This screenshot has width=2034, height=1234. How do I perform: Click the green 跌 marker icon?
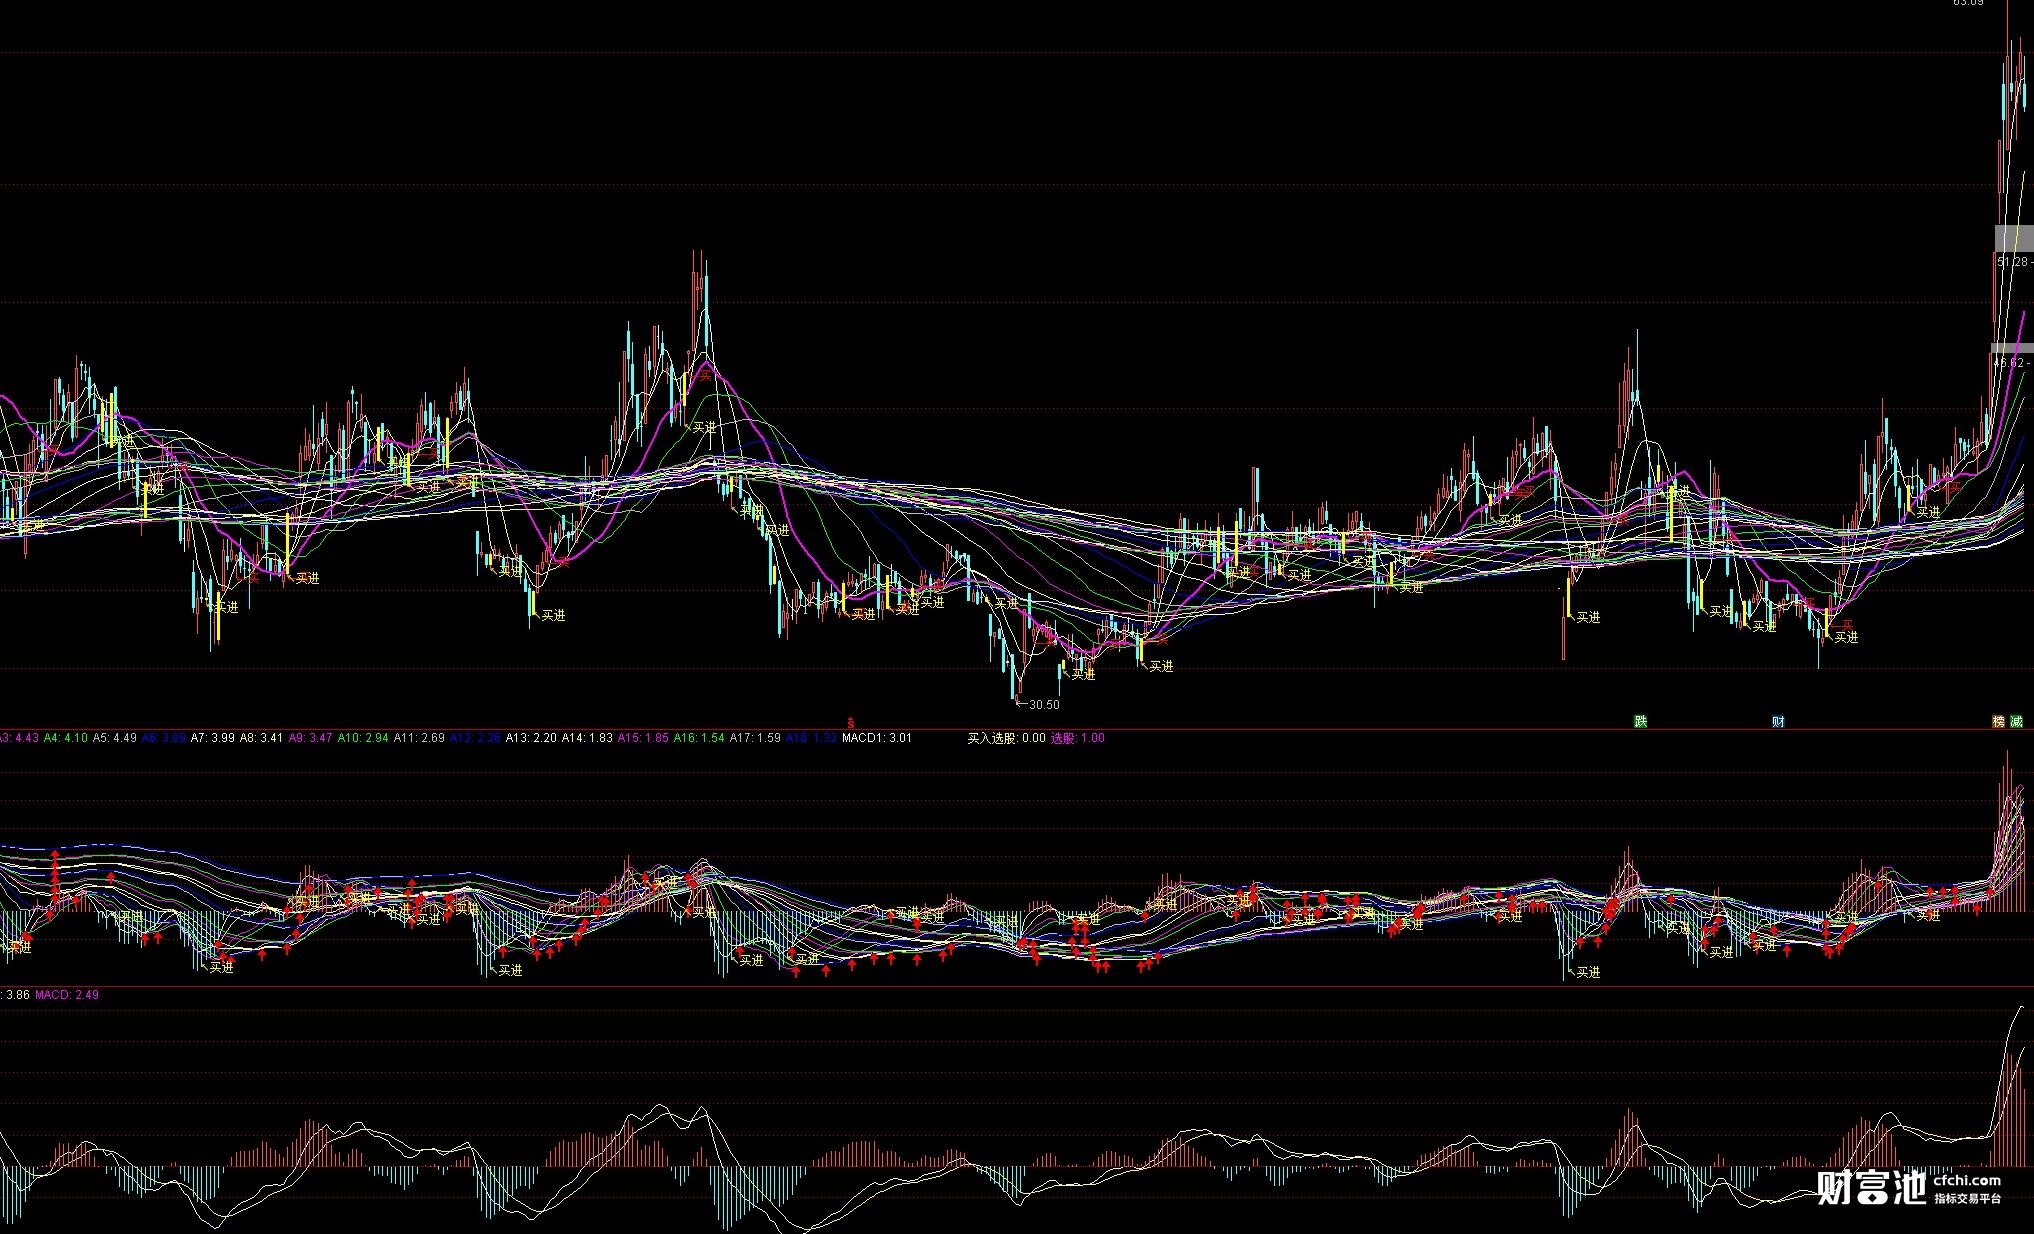[1640, 721]
